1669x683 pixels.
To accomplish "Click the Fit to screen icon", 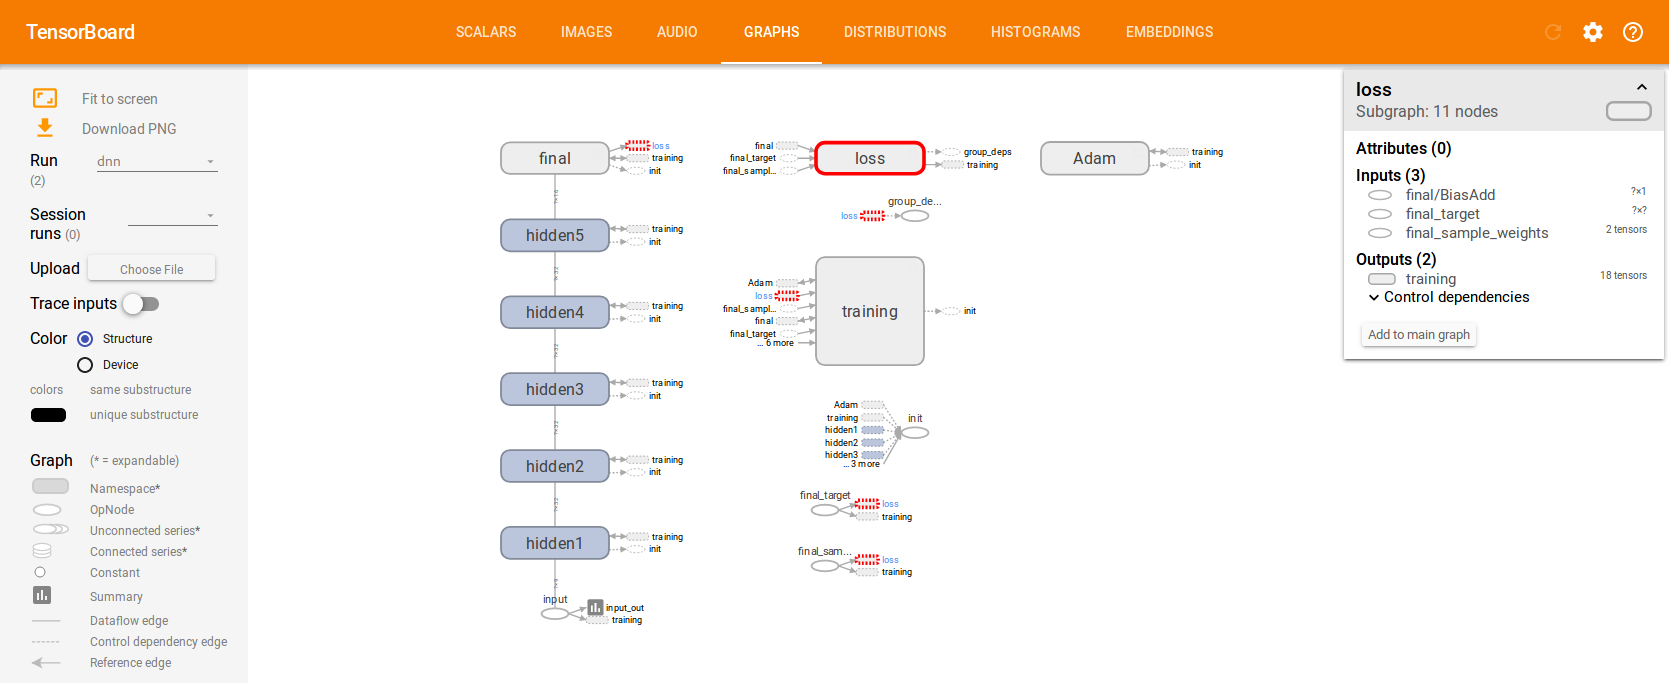I will pos(45,98).
